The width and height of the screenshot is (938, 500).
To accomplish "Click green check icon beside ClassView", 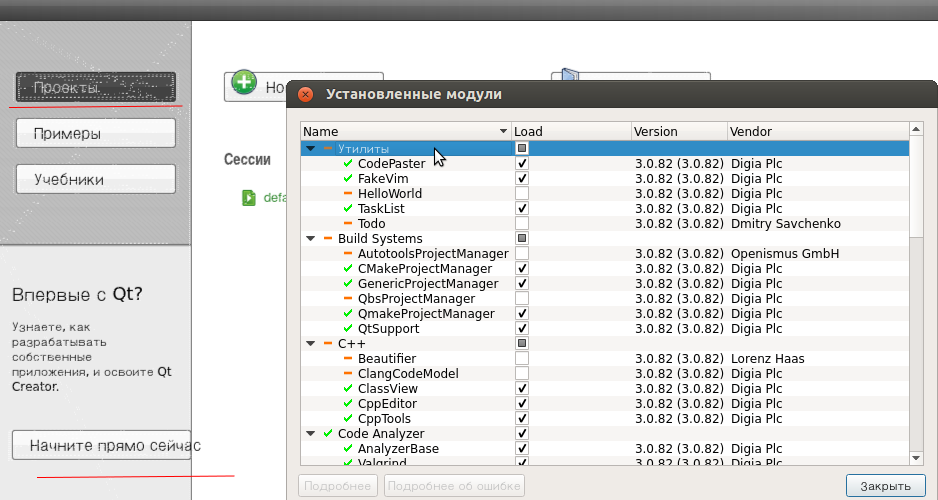I will (x=348, y=388).
